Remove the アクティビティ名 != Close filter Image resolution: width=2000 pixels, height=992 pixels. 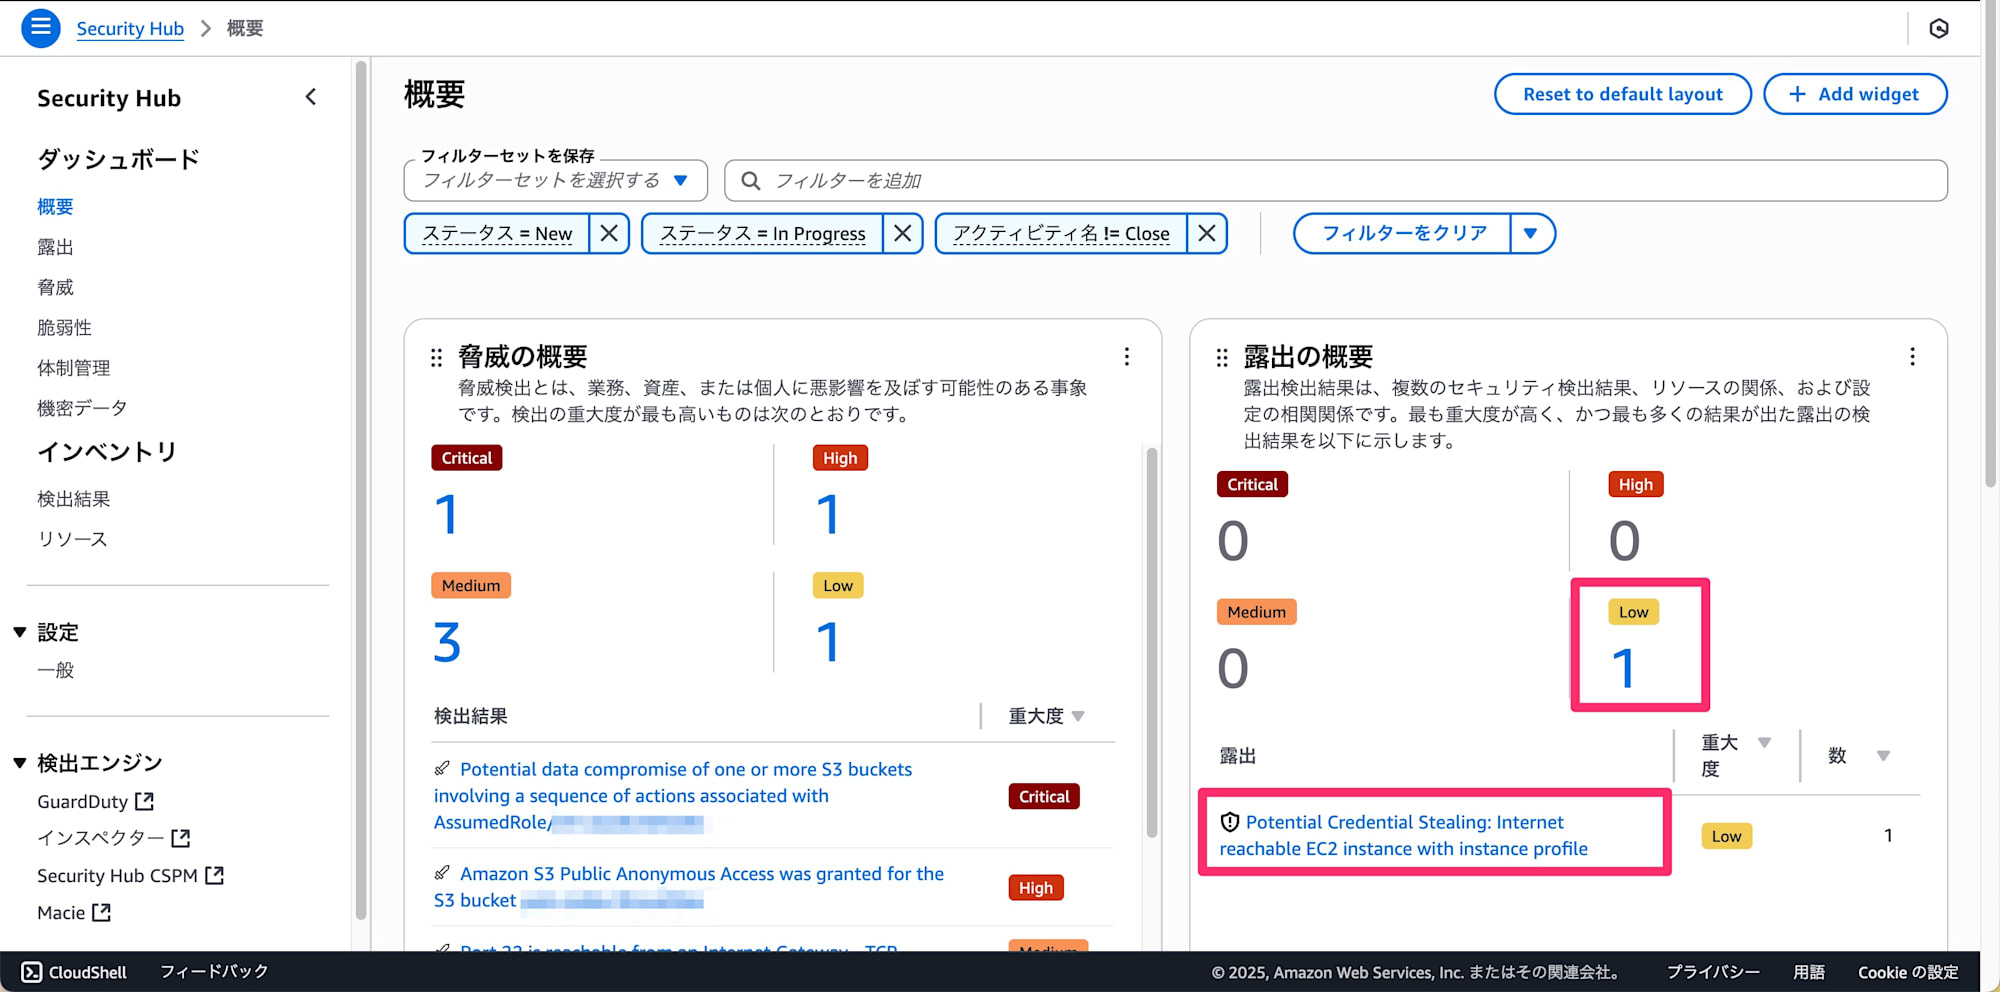[1207, 233]
